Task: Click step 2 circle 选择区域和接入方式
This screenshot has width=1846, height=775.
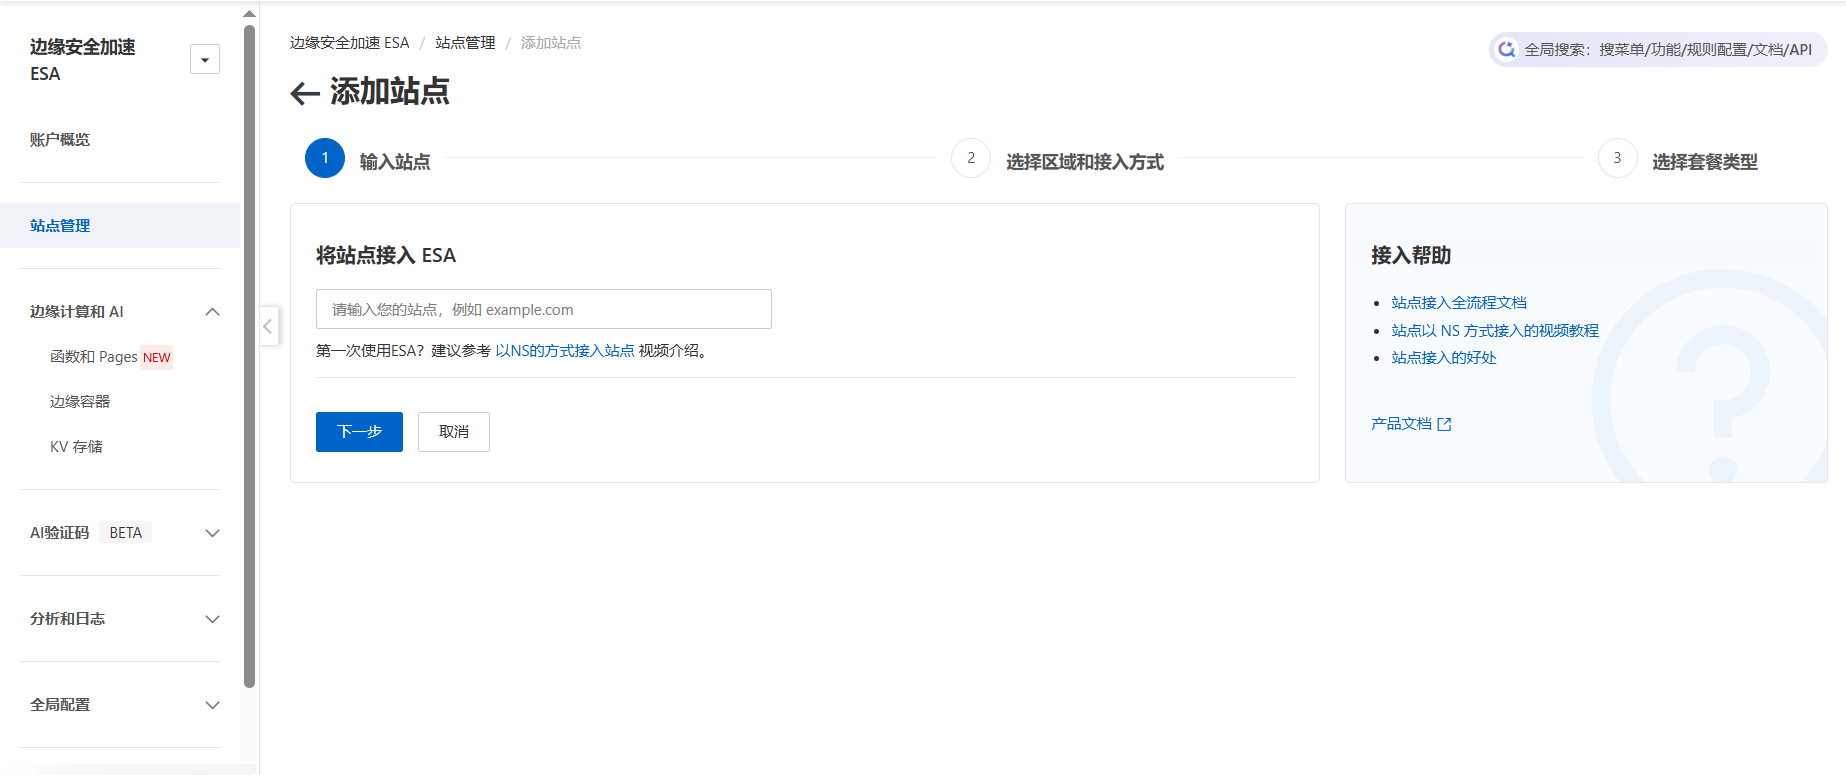Action: pos(971,158)
